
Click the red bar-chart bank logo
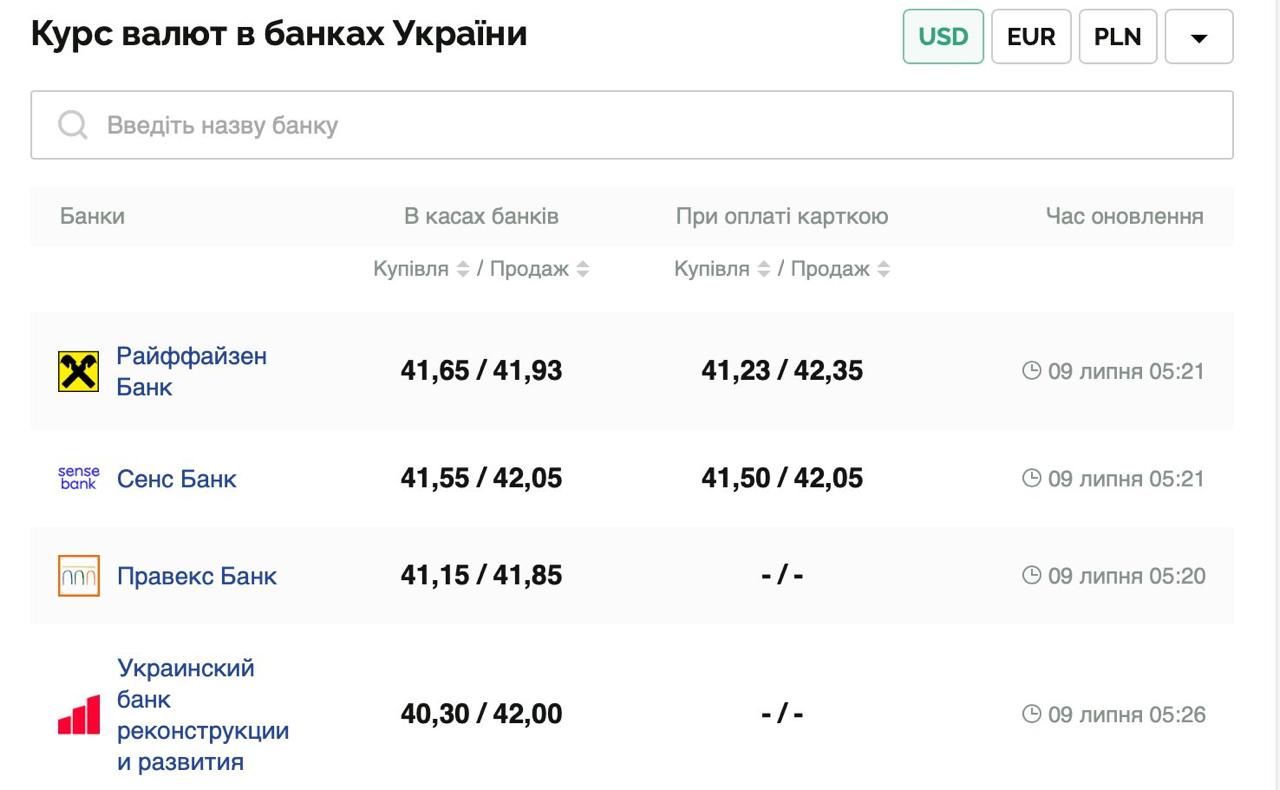pos(78,715)
